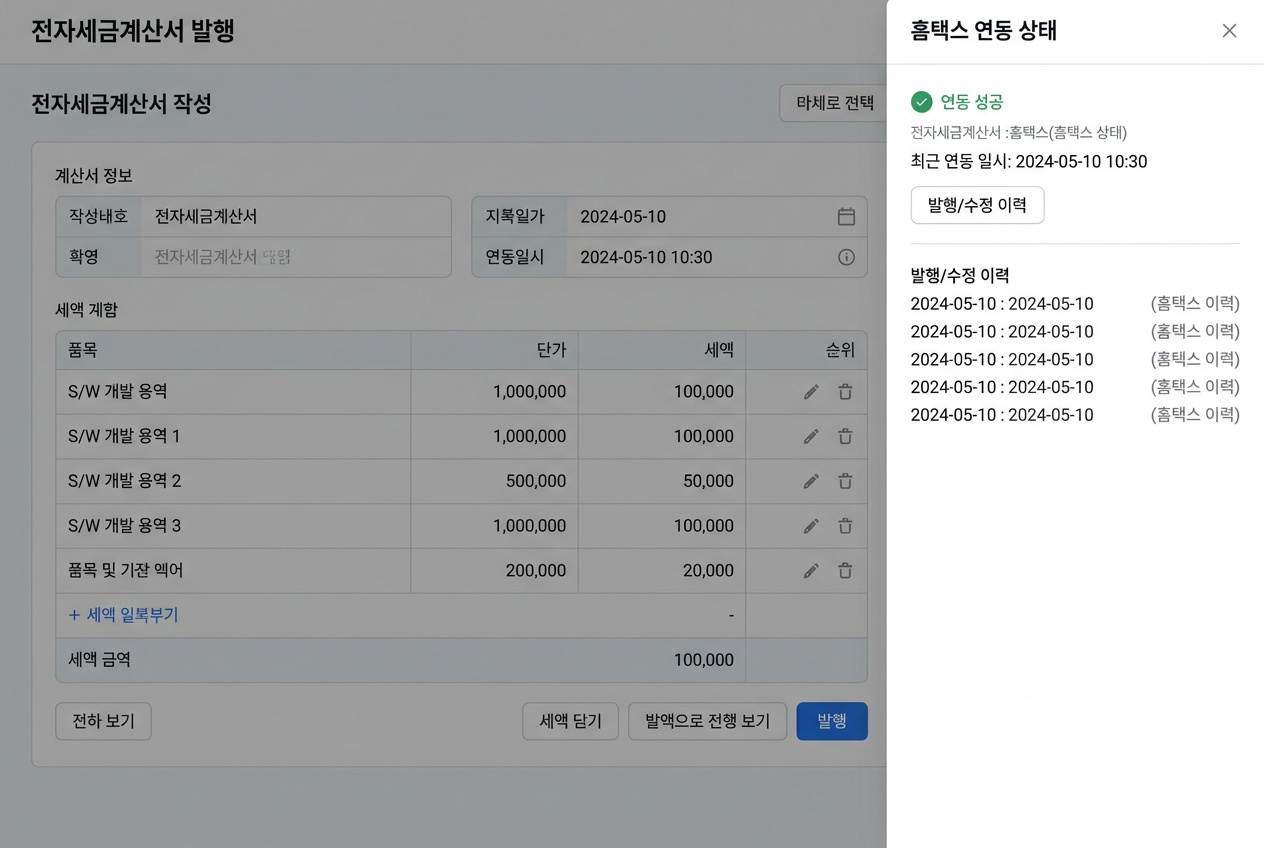The width and height of the screenshot is (1264, 848).
Task: Click first 홈택스 이력 history entry
Action: tap(1075, 303)
